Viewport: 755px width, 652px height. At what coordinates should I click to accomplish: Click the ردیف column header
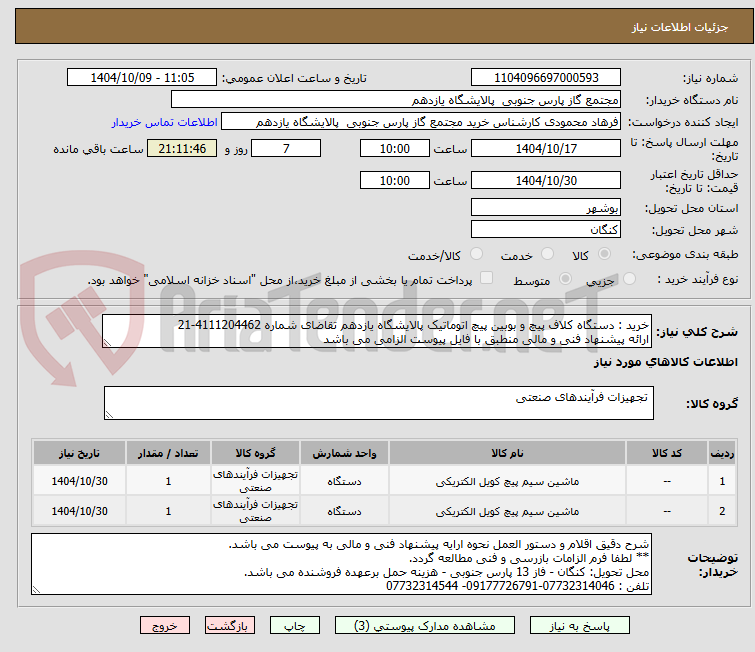point(722,453)
